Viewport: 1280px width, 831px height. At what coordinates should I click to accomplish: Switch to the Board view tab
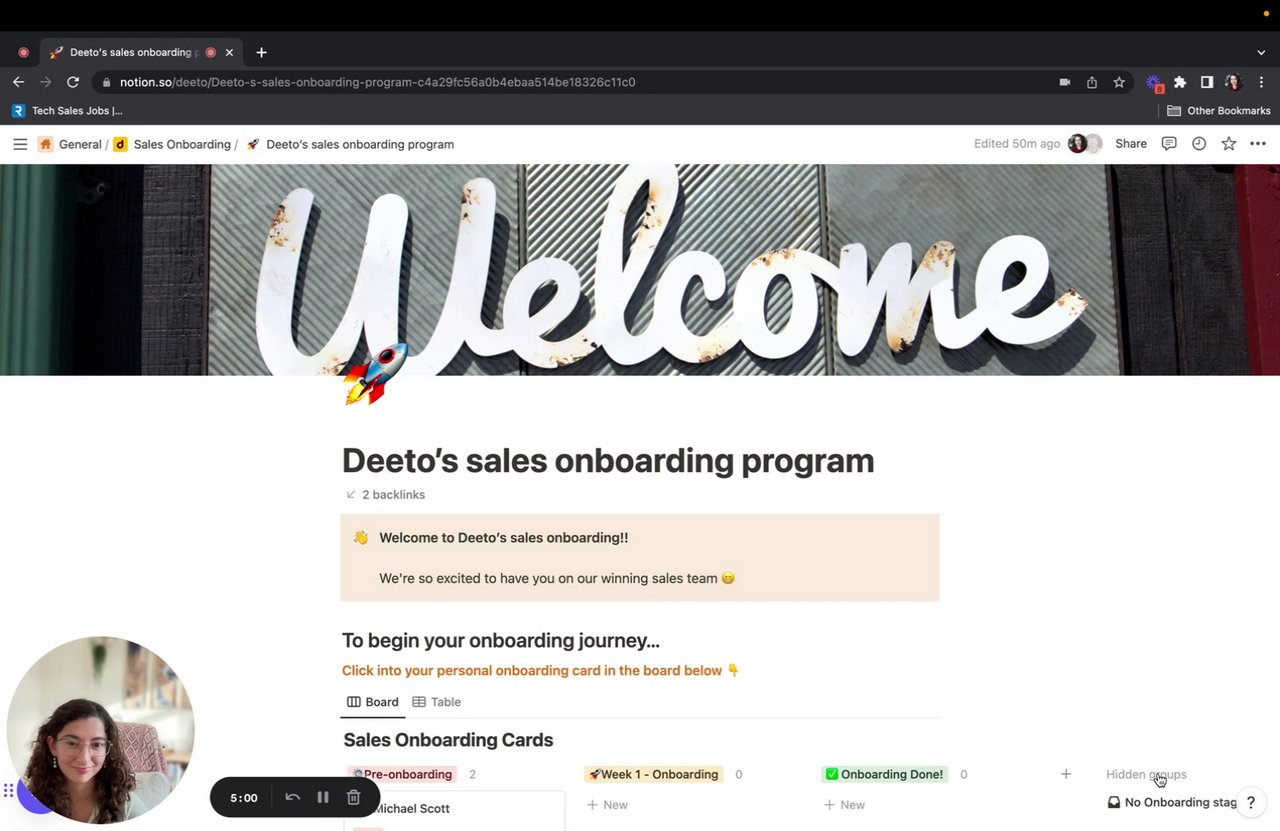click(x=373, y=702)
